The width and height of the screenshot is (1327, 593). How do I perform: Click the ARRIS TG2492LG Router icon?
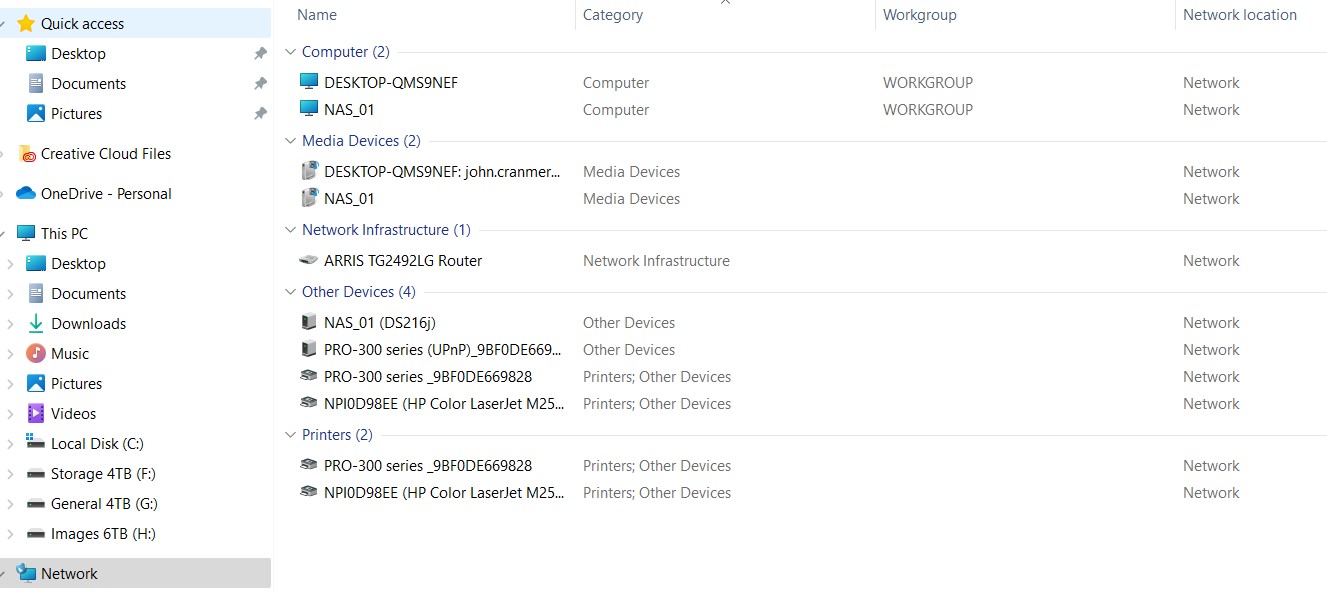coord(309,261)
